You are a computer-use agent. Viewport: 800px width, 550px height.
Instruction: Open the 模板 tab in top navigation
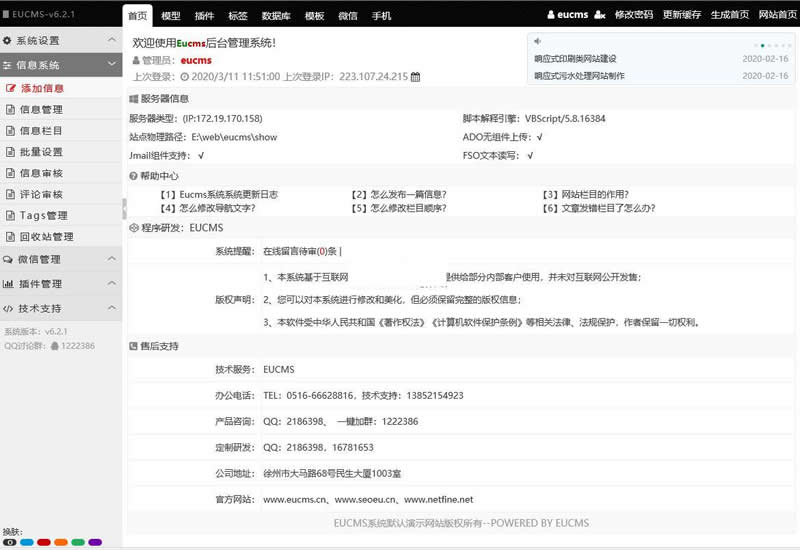click(x=314, y=16)
